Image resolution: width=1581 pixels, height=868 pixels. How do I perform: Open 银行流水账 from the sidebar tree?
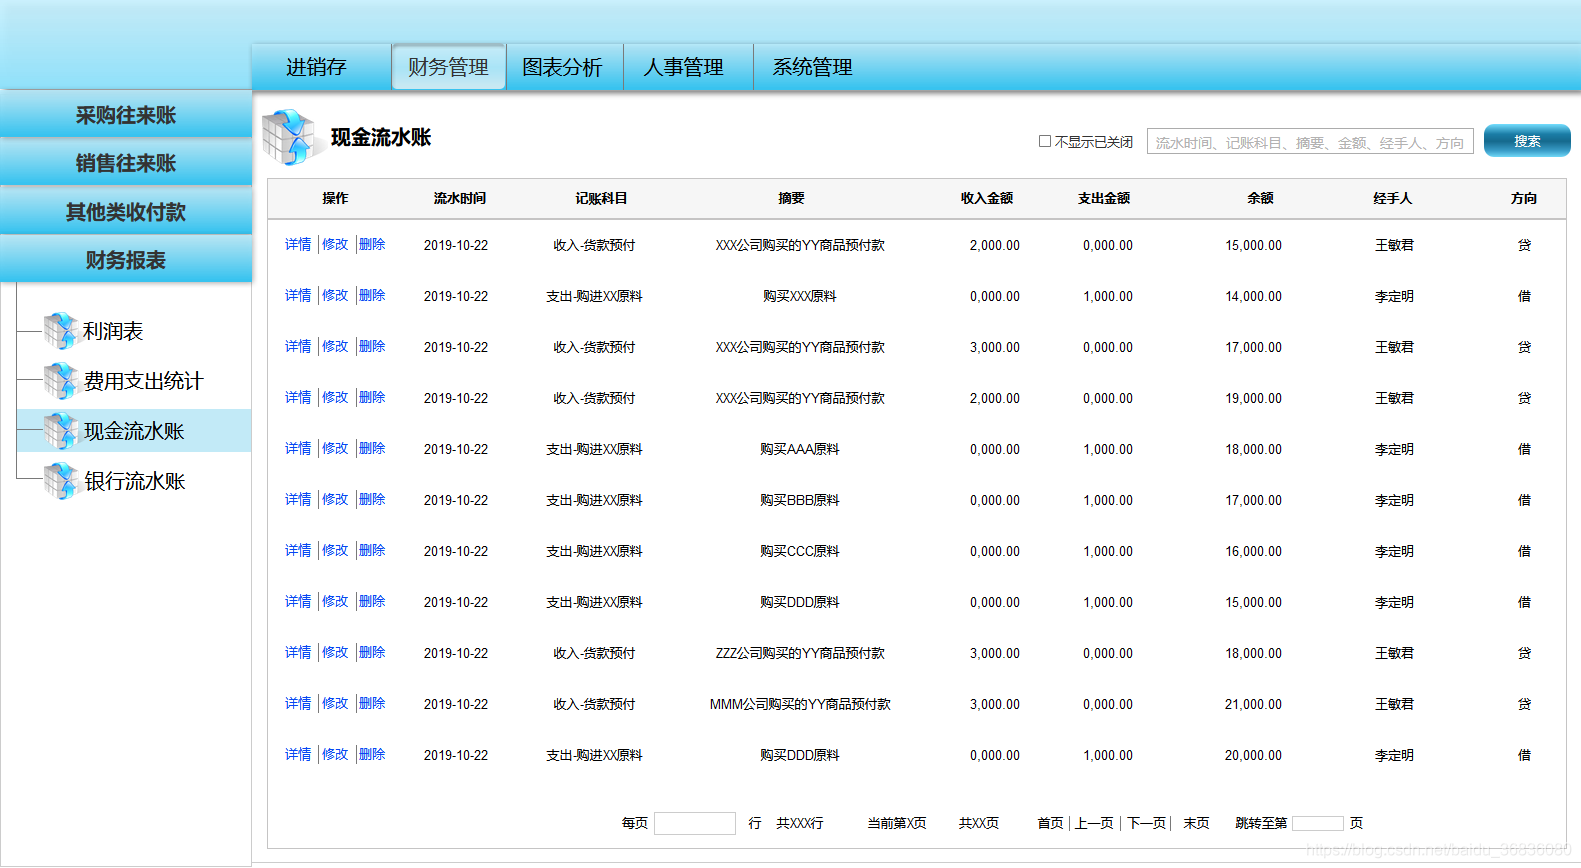coord(134,481)
